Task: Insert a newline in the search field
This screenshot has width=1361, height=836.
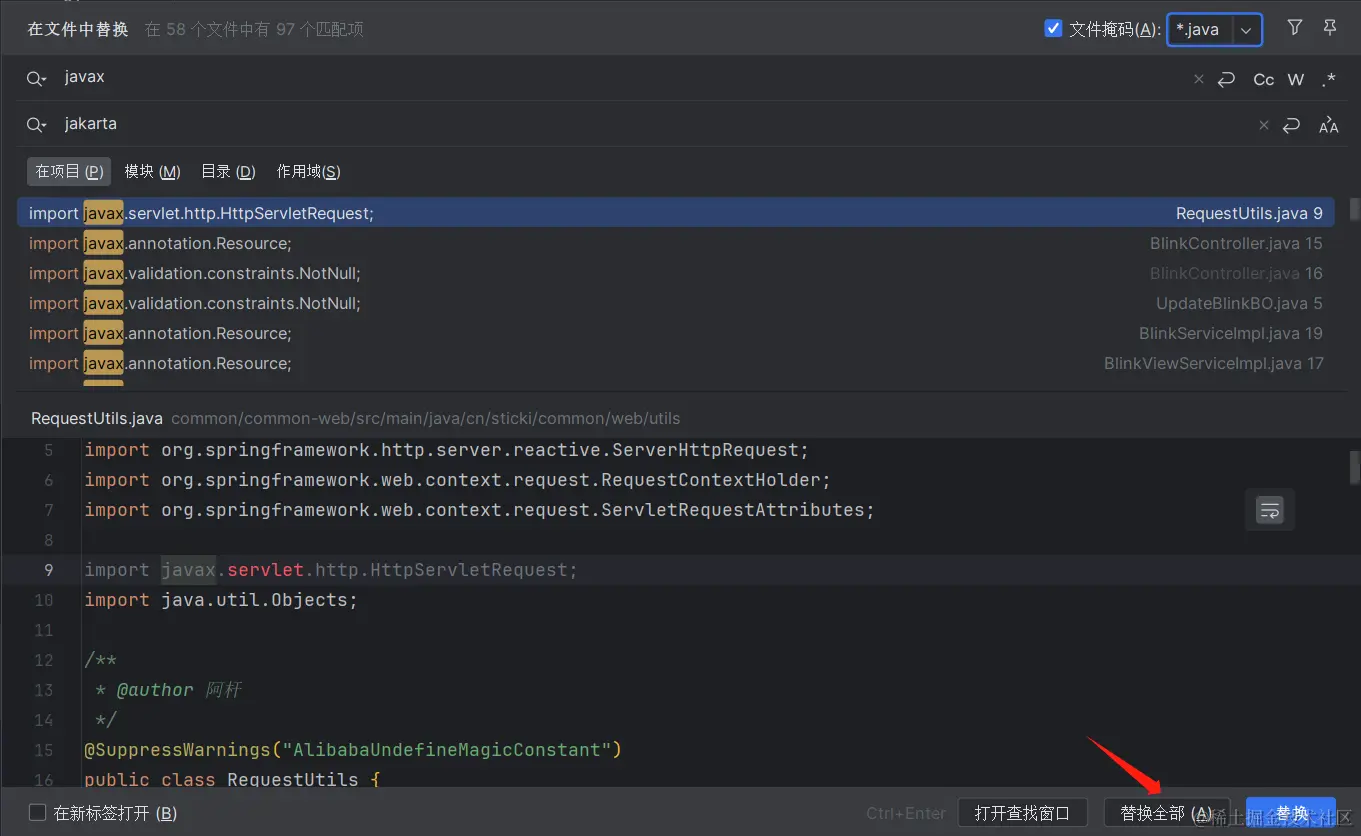Action: [x=1227, y=78]
